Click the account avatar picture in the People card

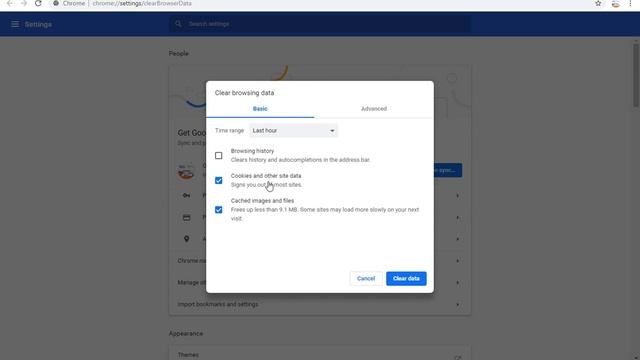tap(186, 171)
